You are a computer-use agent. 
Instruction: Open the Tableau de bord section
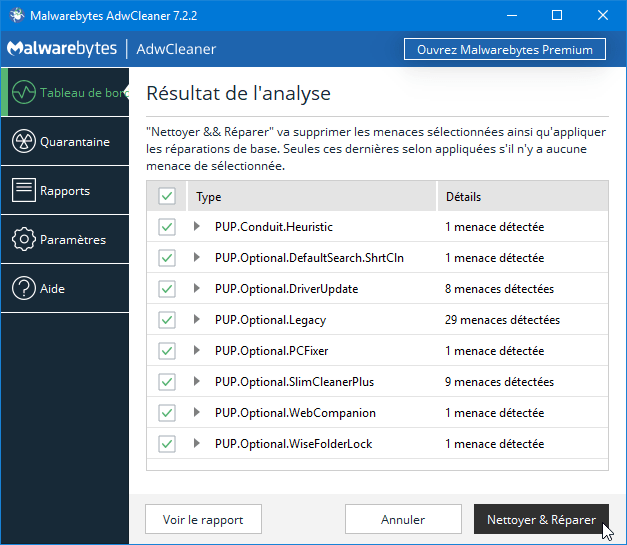65,92
